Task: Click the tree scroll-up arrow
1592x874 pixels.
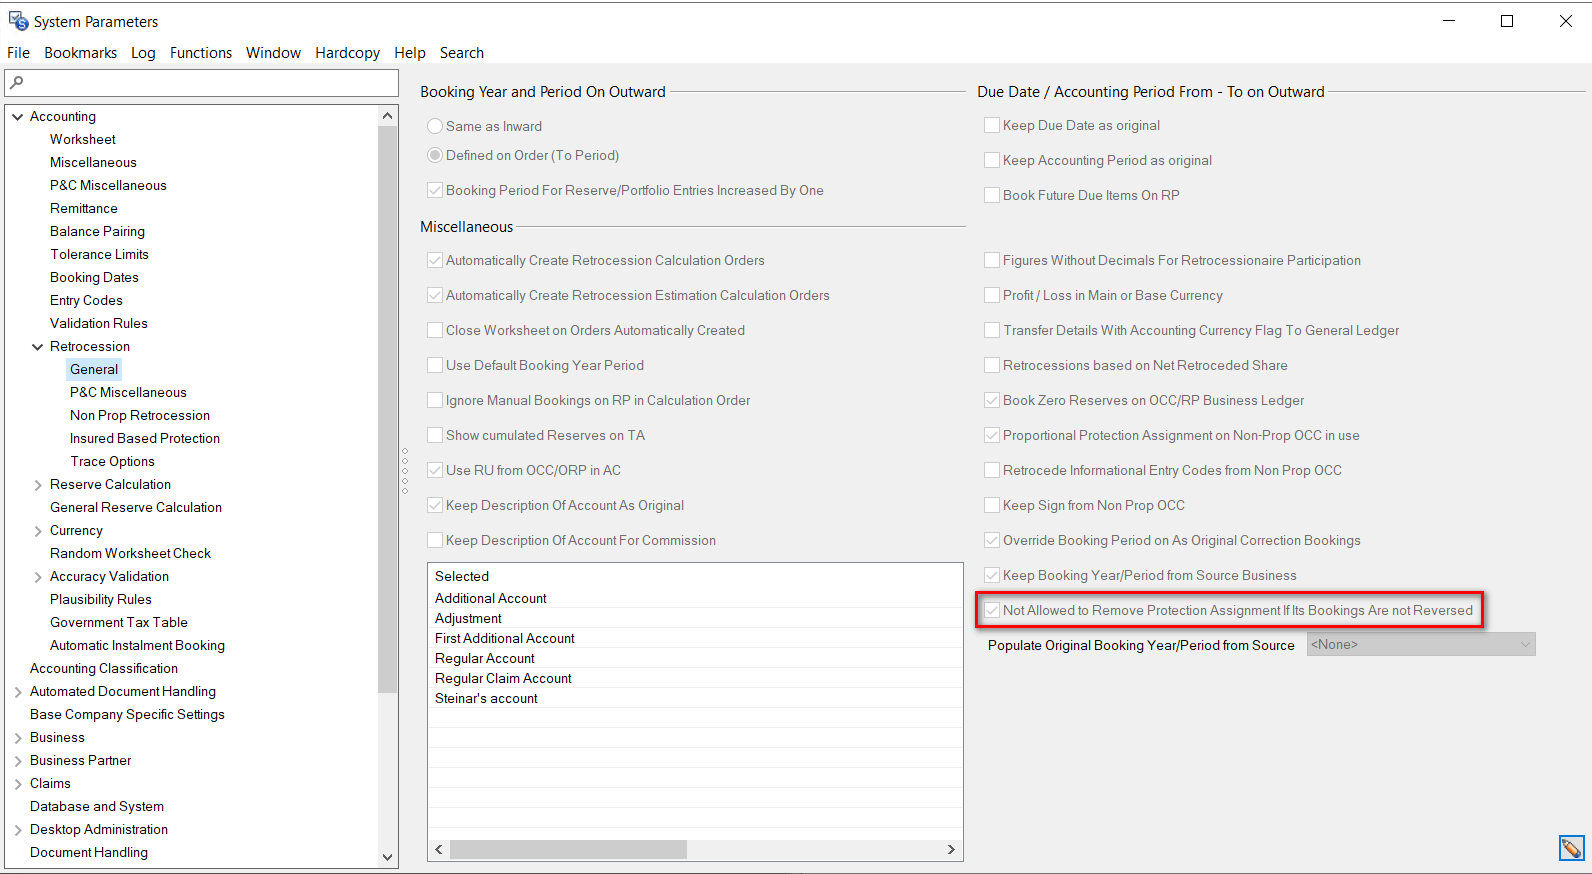Action: [388, 117]
